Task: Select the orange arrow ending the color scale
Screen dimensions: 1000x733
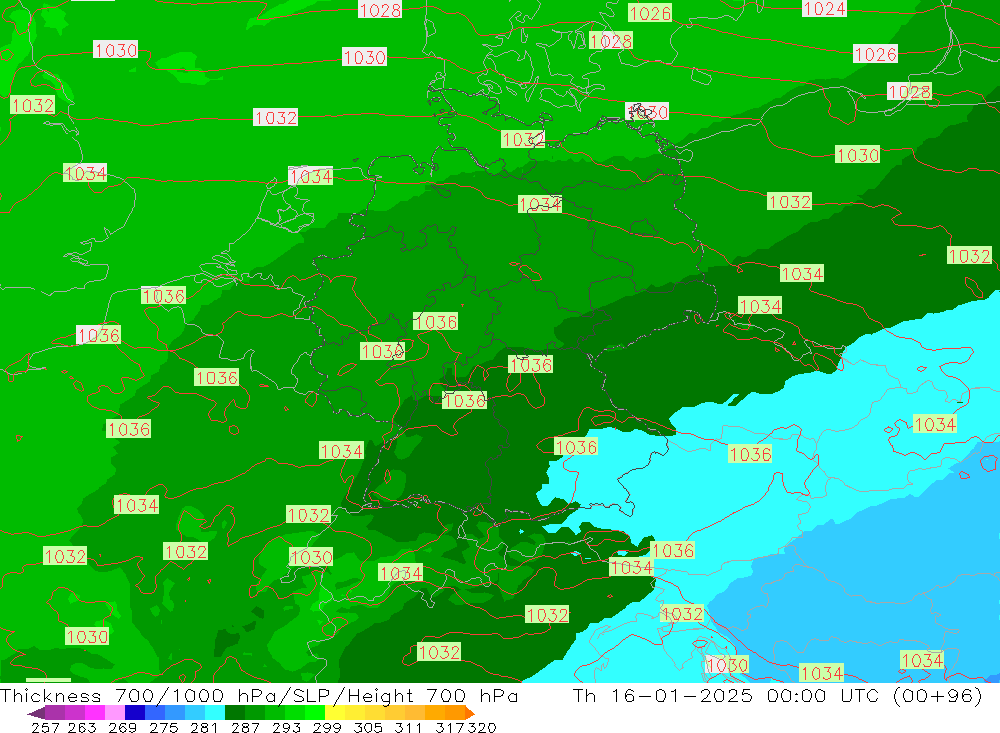Action: (470, 713)
